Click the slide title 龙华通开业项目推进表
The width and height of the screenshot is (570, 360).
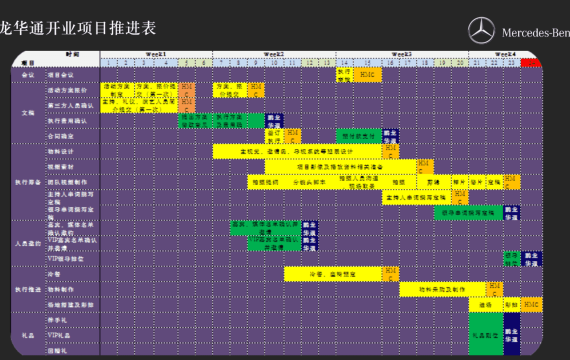78,28
